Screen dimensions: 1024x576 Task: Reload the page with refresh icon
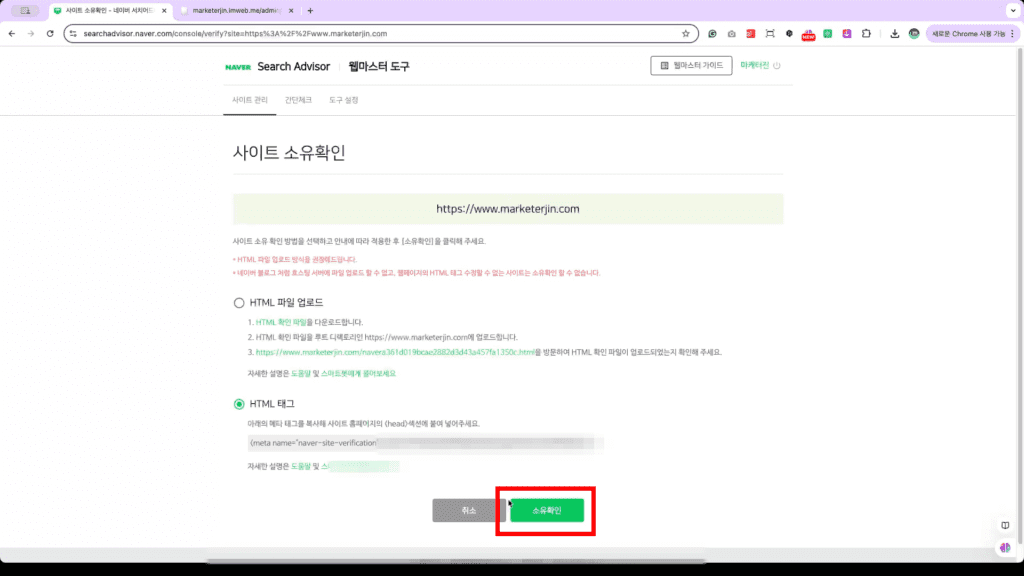[x=51, y=33]
